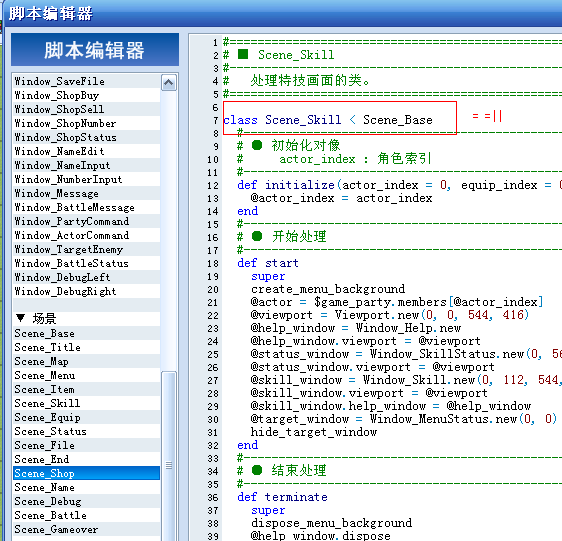
Task: Select Window_NameInput script entry
Action: click(x=86, y=165)
